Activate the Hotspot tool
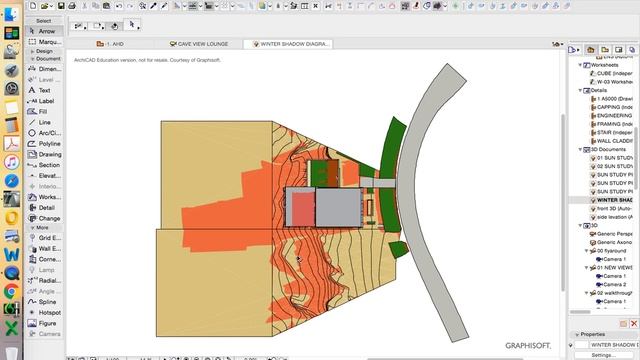This screenshot has height=360, width=640. 44,312
